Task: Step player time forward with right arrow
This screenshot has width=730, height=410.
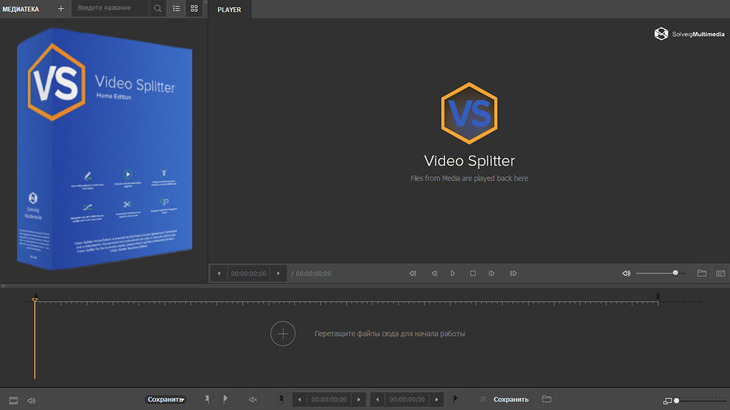Action: click(x=278, y=274)
